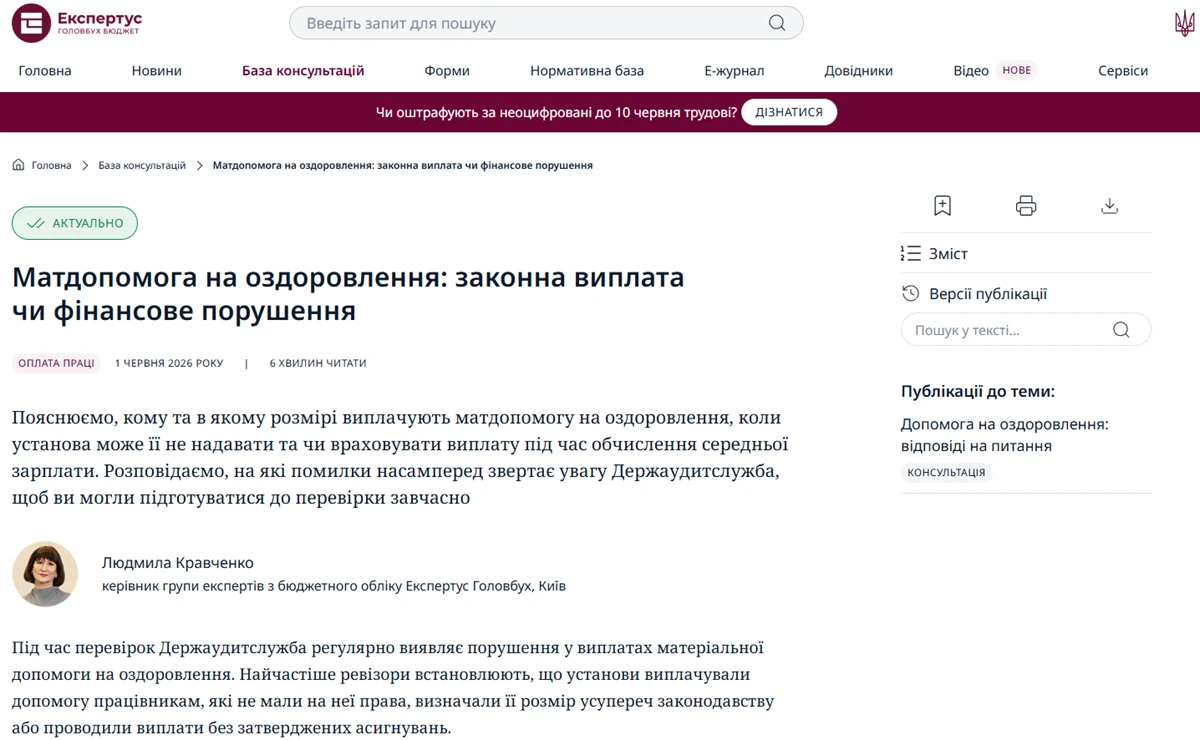Go to База консультацій breadcrumb link
The image size is (1200, 740).
(x=142, y=165)
